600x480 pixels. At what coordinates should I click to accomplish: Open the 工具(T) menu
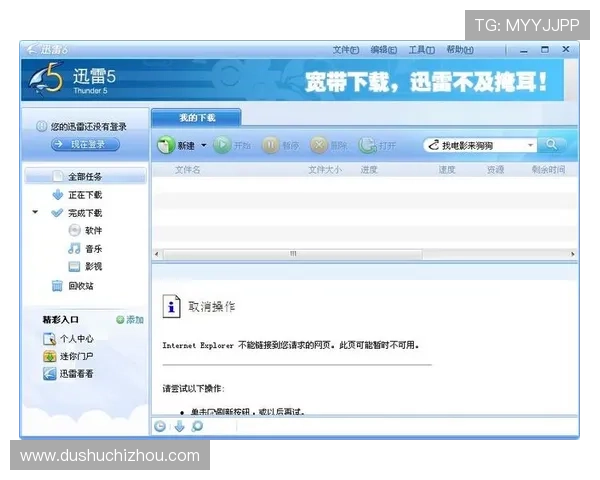click(x=421, y=50)
